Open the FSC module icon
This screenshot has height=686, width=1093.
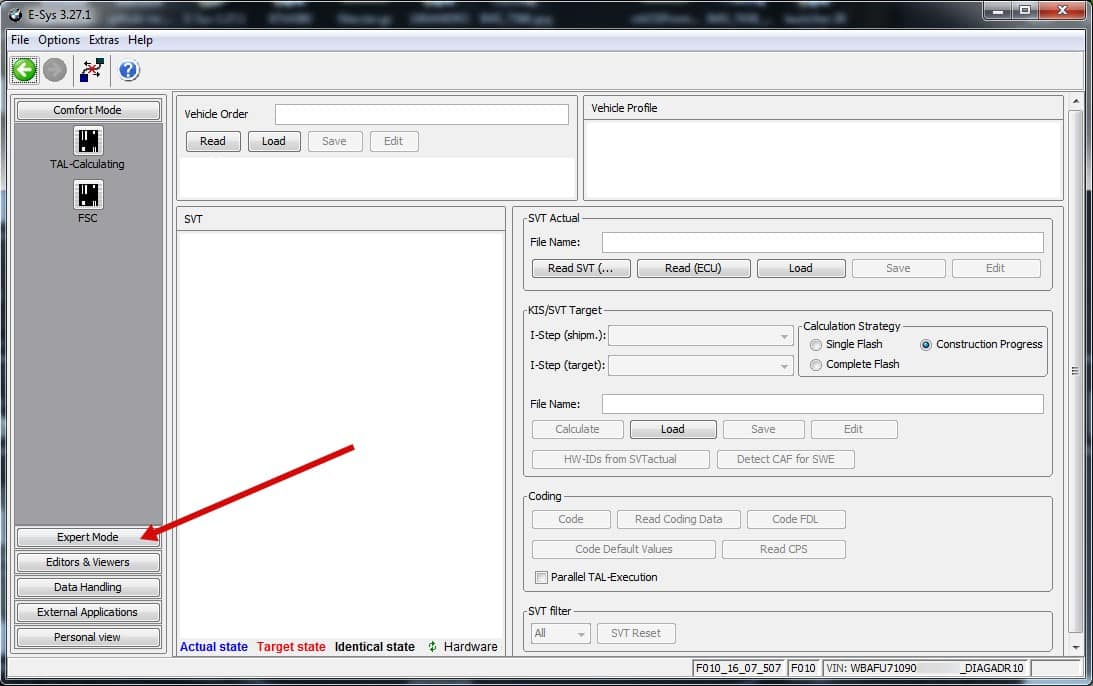88,195
